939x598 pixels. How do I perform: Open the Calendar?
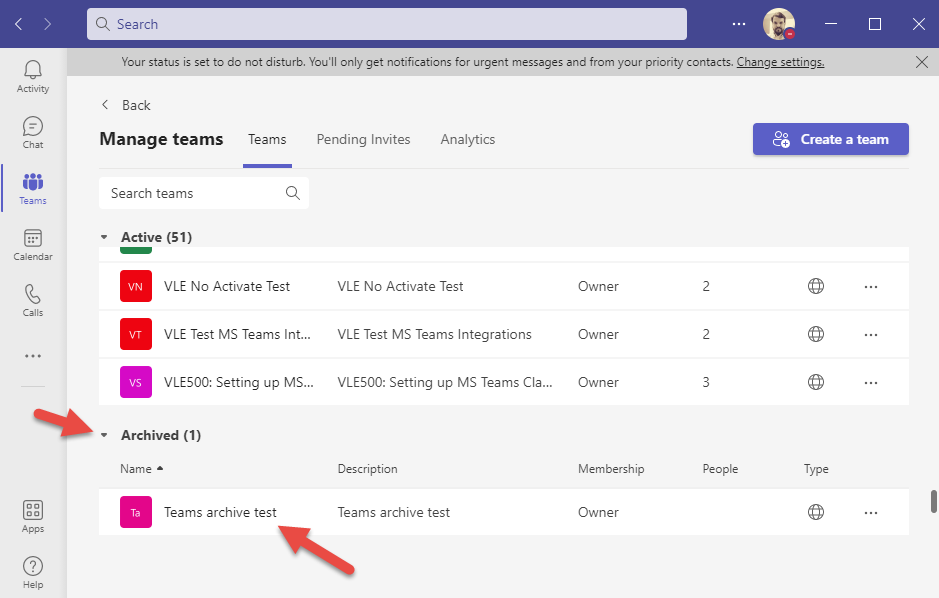pyautogui.click(x=33, y=245)
